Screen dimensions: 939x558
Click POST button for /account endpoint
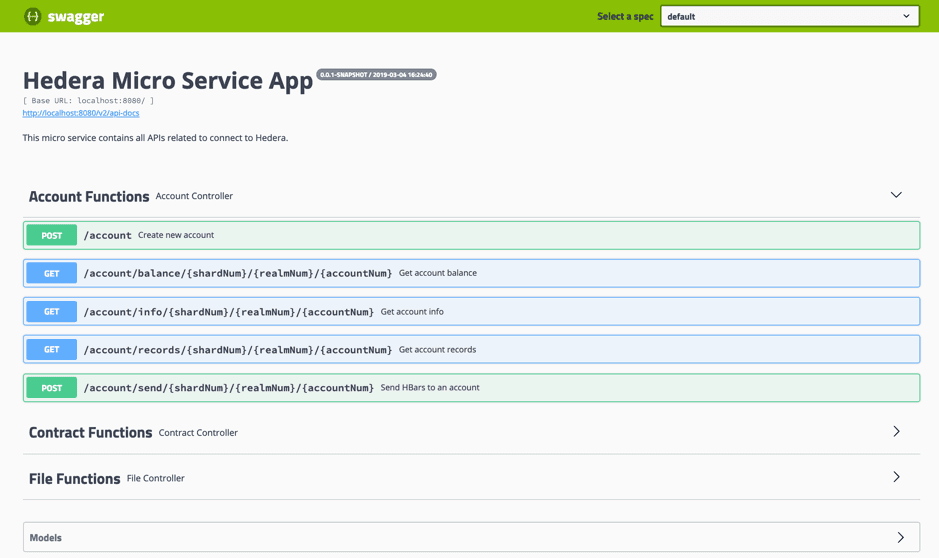pos(52,235)
